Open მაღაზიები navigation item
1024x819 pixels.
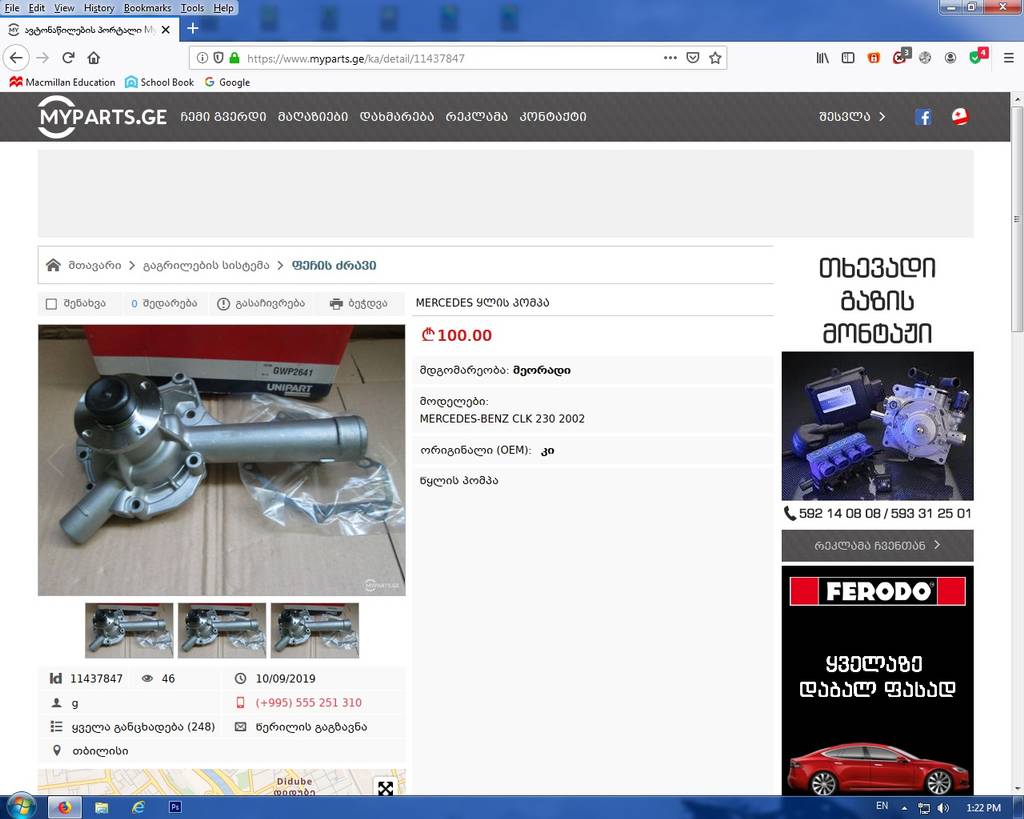coord(313,117)
